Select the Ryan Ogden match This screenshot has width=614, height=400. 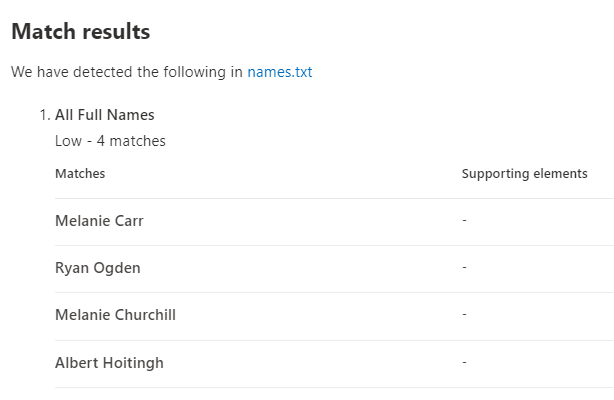[98, 268]
